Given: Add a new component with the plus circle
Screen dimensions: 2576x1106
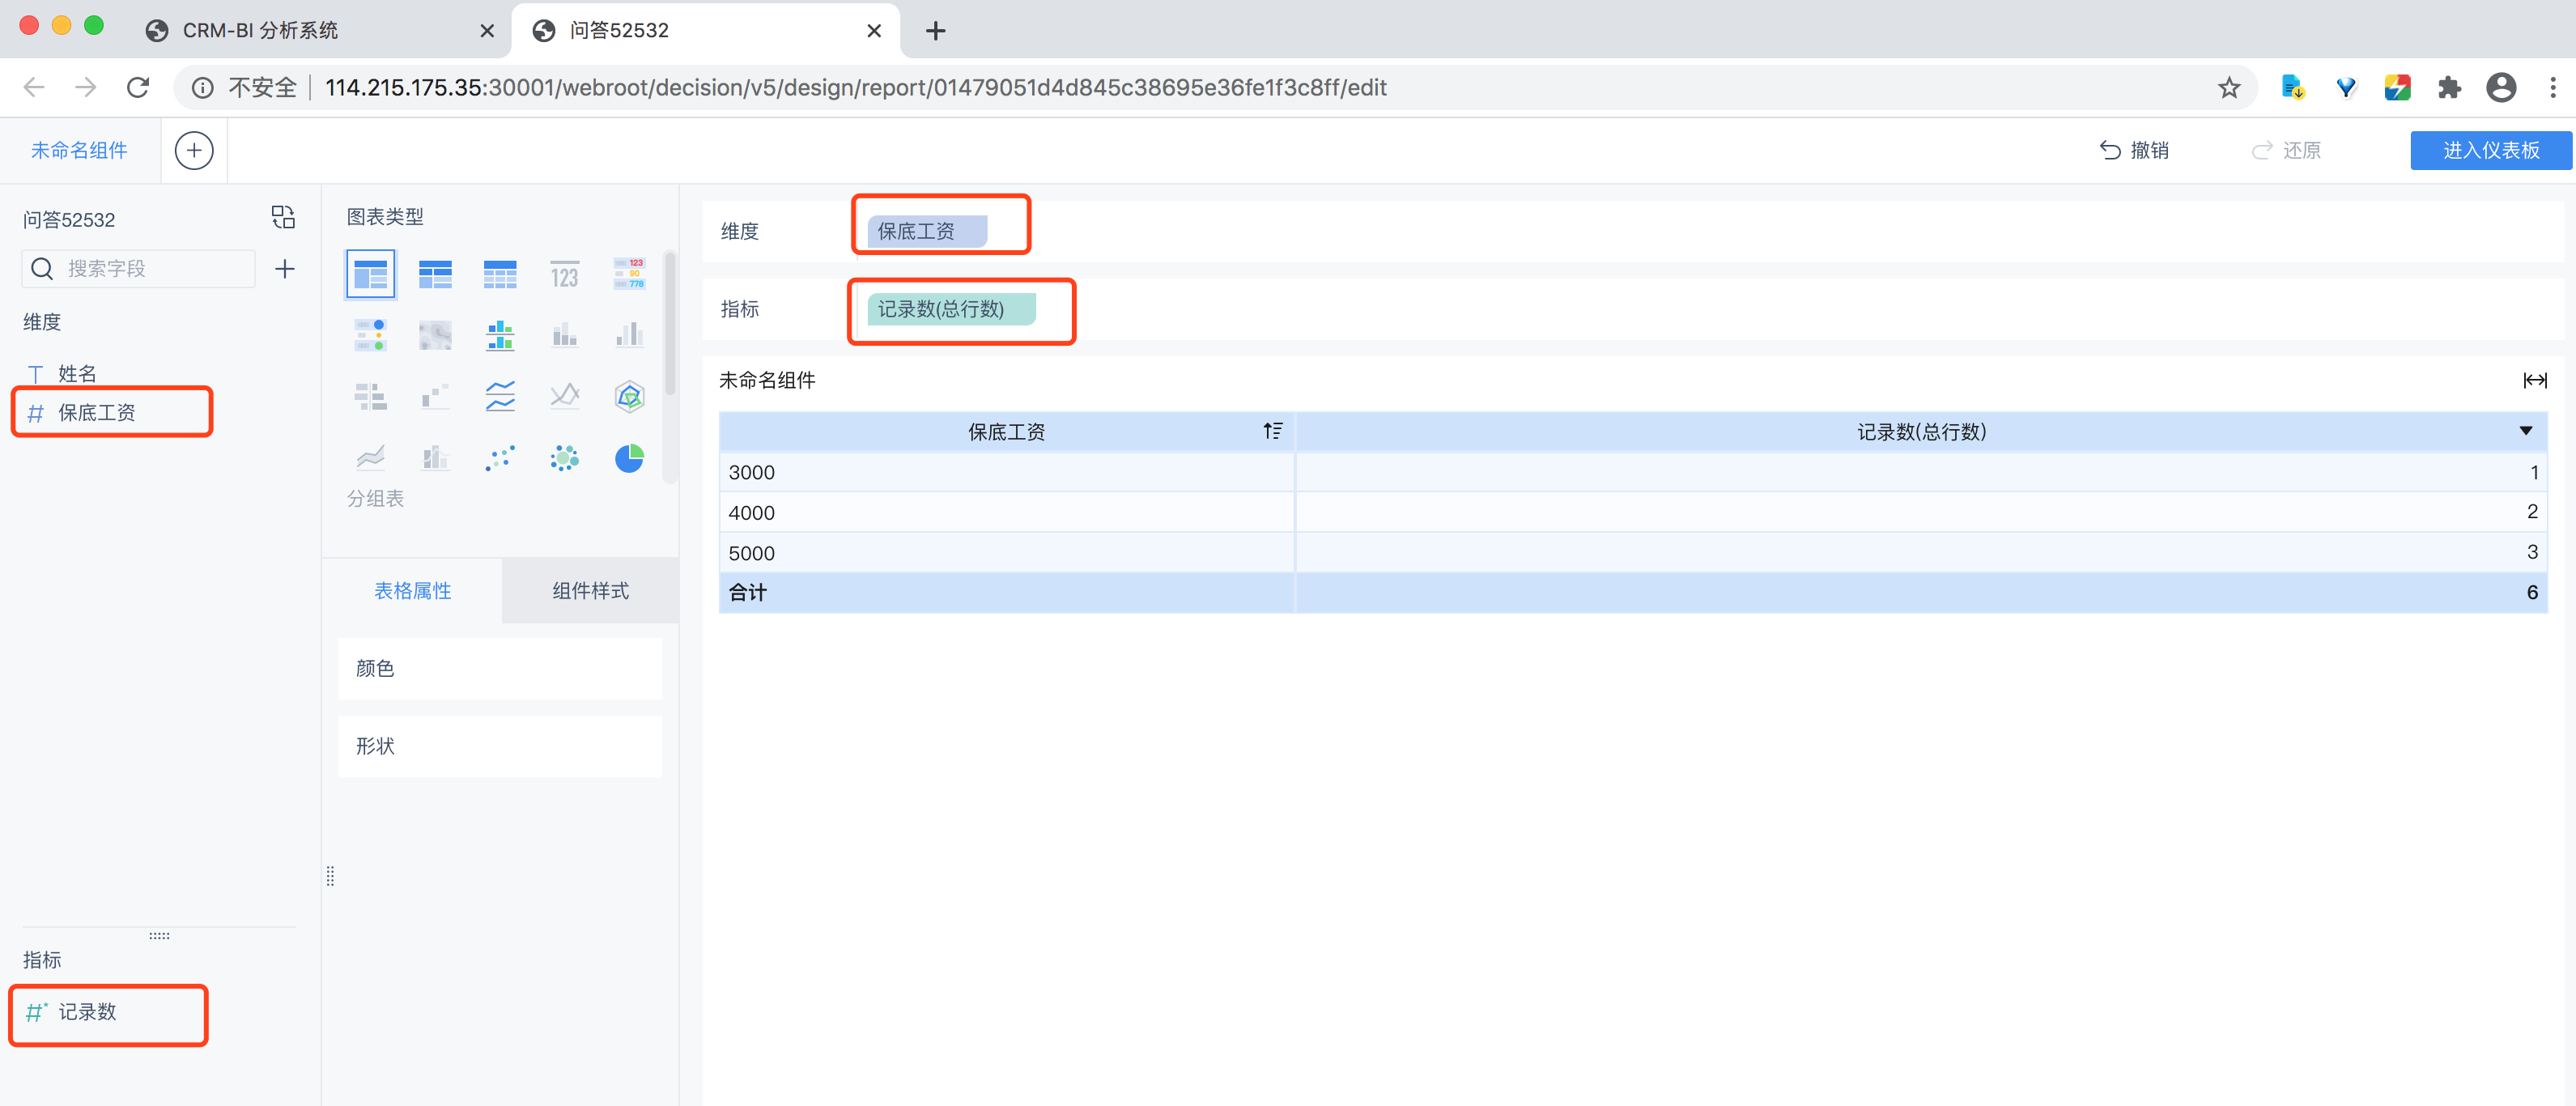Looking at the screenshot, I should tap(194, 151).
